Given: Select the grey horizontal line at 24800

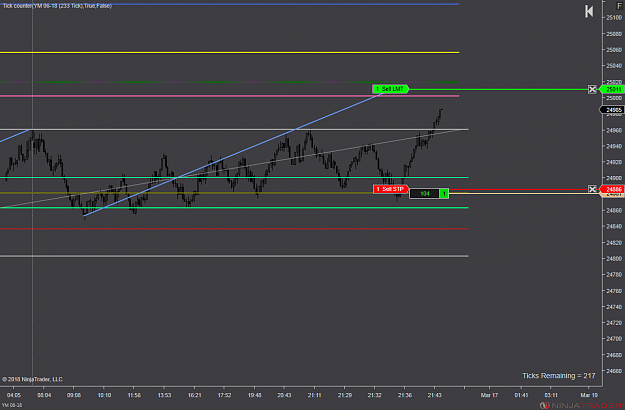Looking at the screenshot, I should [234, 256].
